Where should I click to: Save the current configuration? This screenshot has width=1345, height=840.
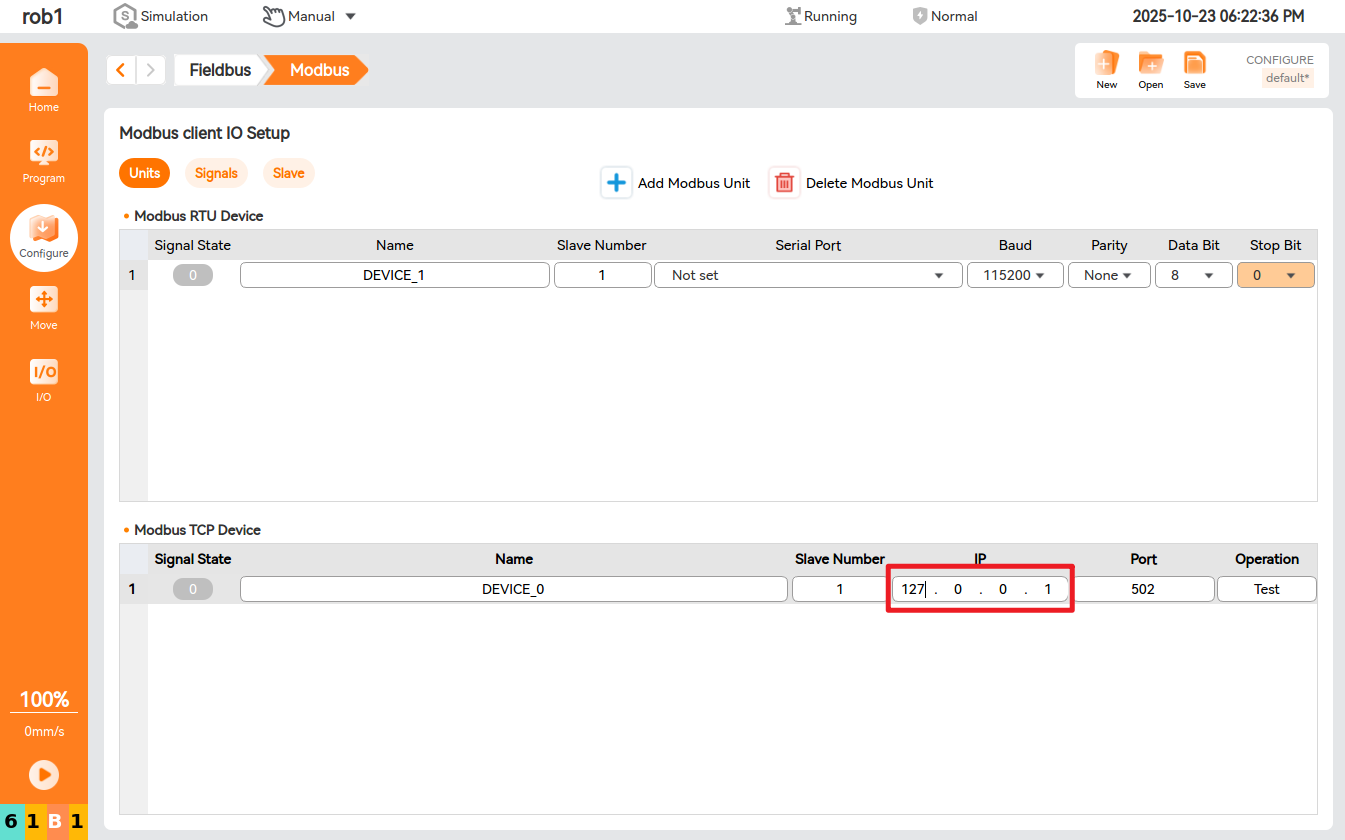(1194, 69)
